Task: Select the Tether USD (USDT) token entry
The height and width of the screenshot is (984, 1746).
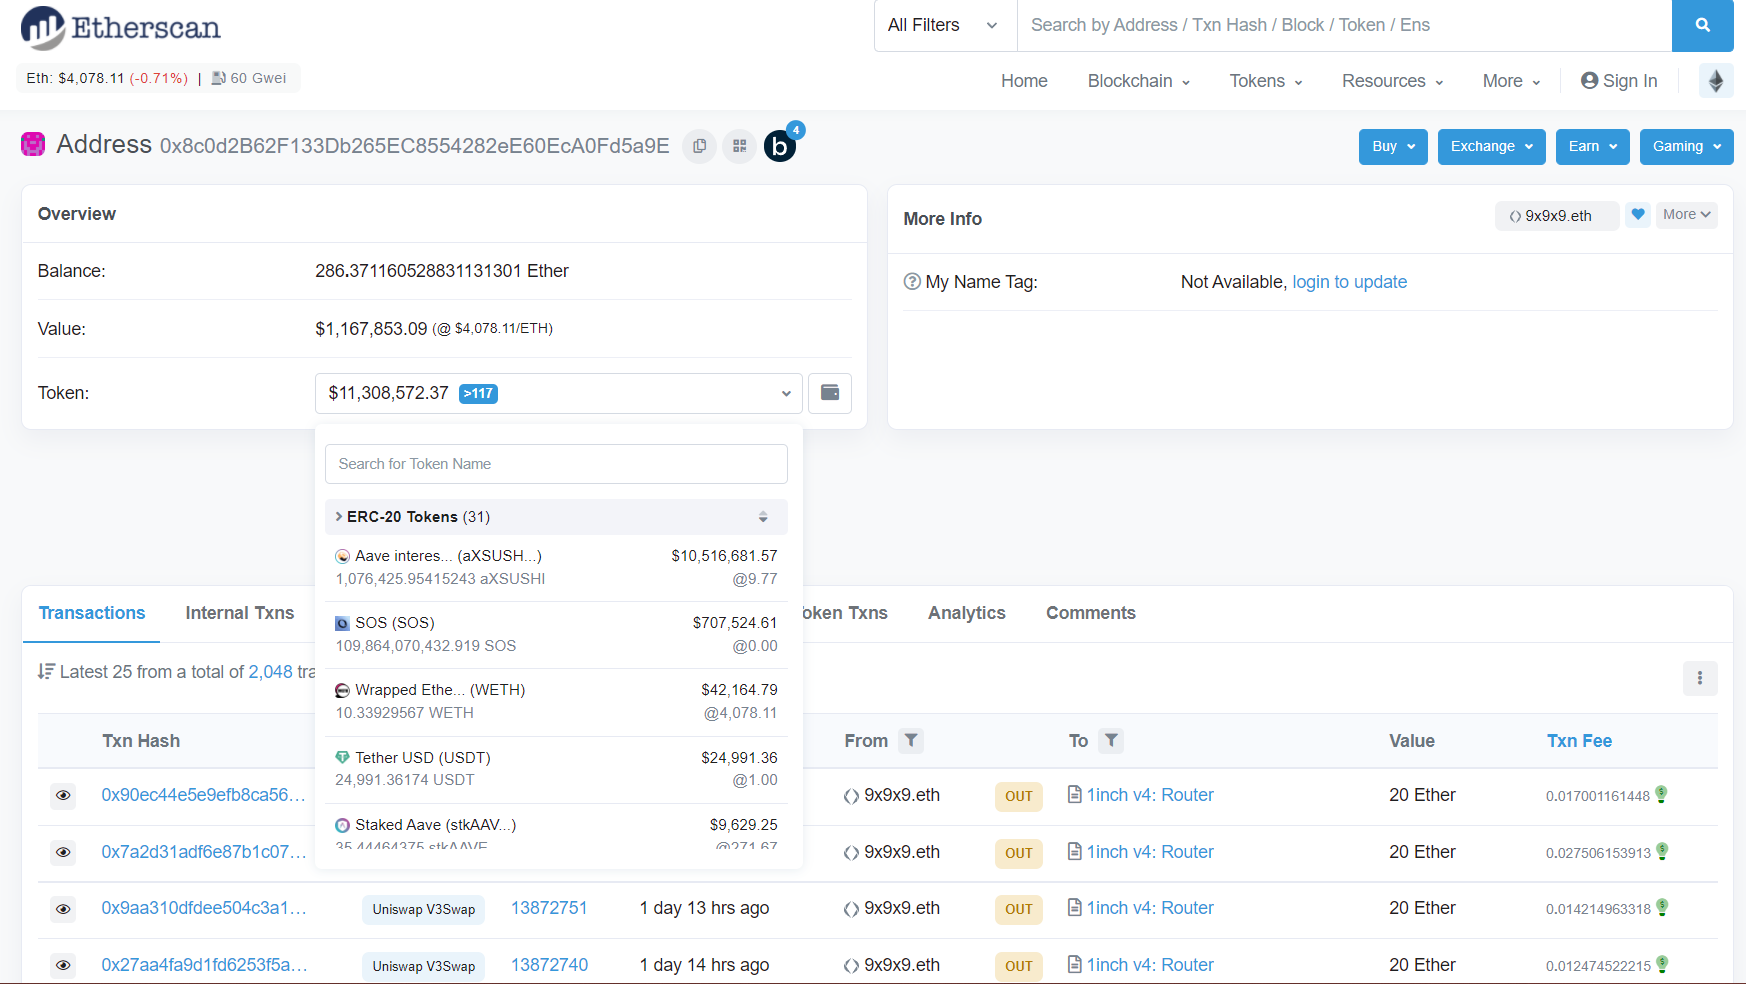Action: tap(556, 769)
